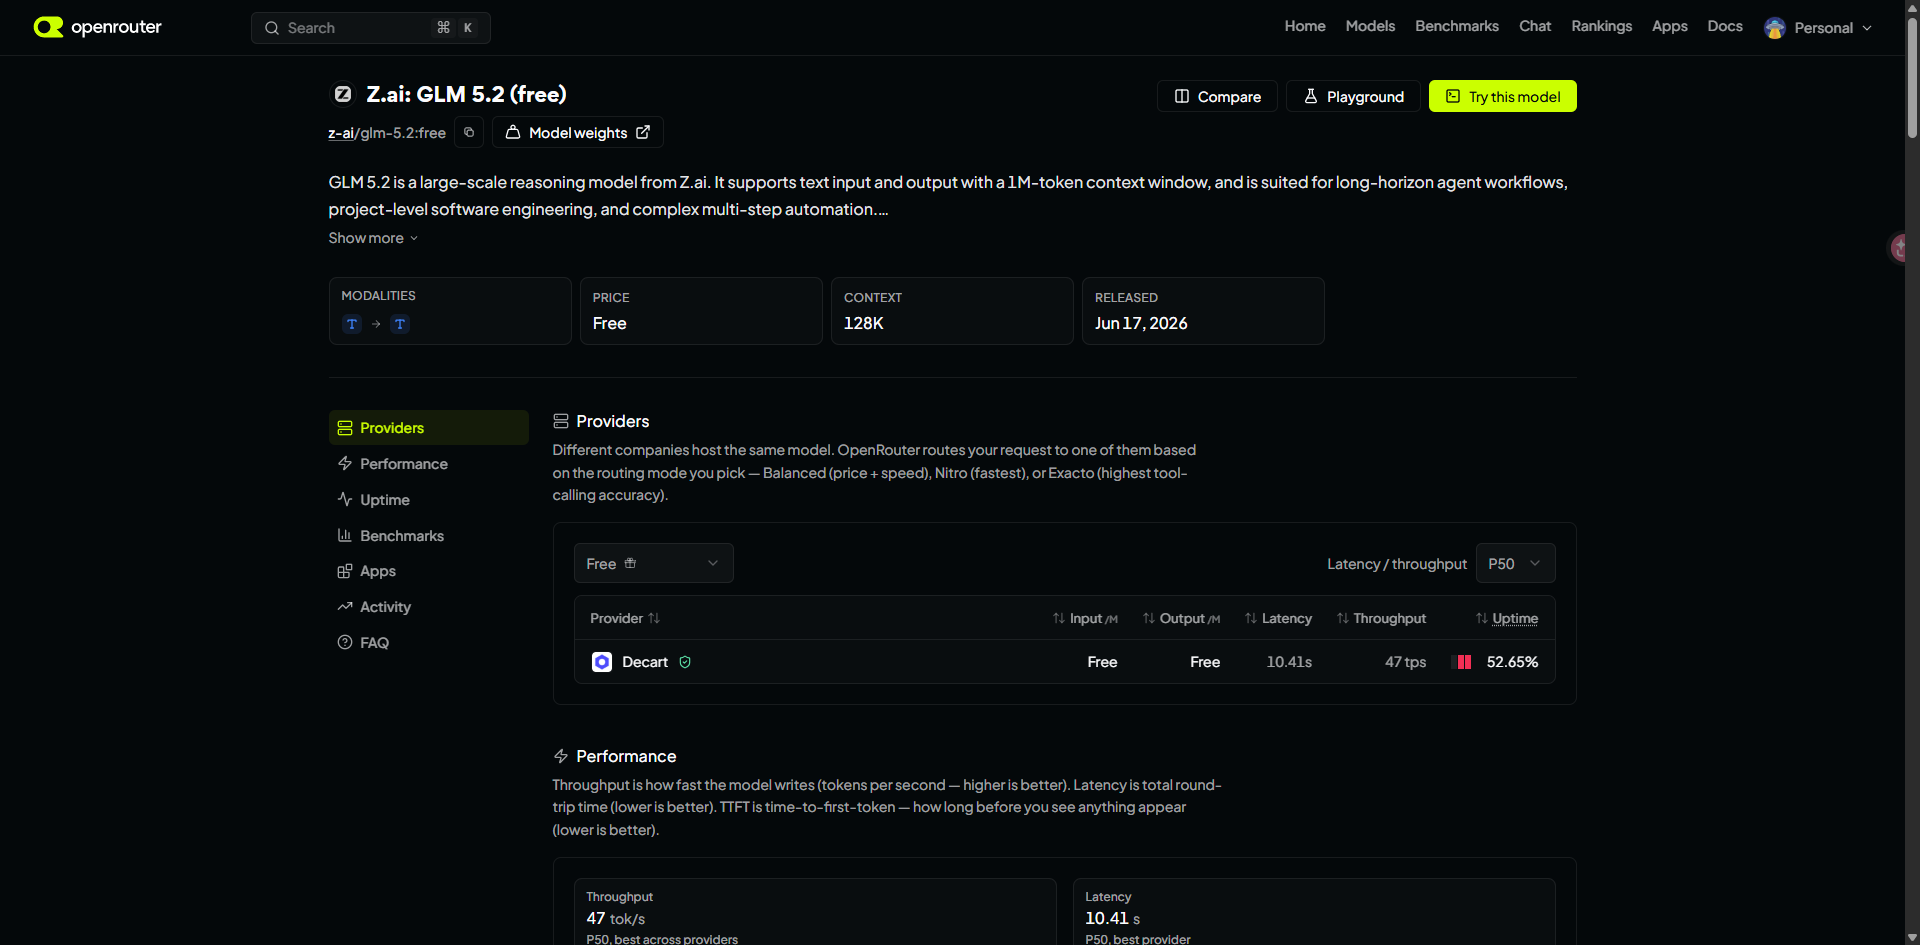
Task: Open the Uptime section from the sidebar
Action: 429,500
